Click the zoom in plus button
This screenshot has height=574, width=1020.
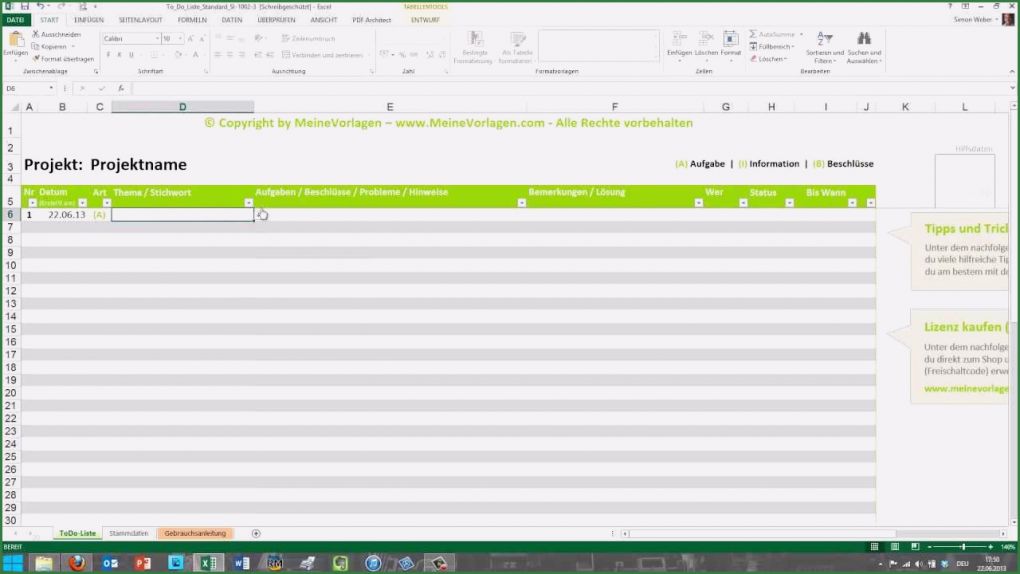(x=991, y=547)
